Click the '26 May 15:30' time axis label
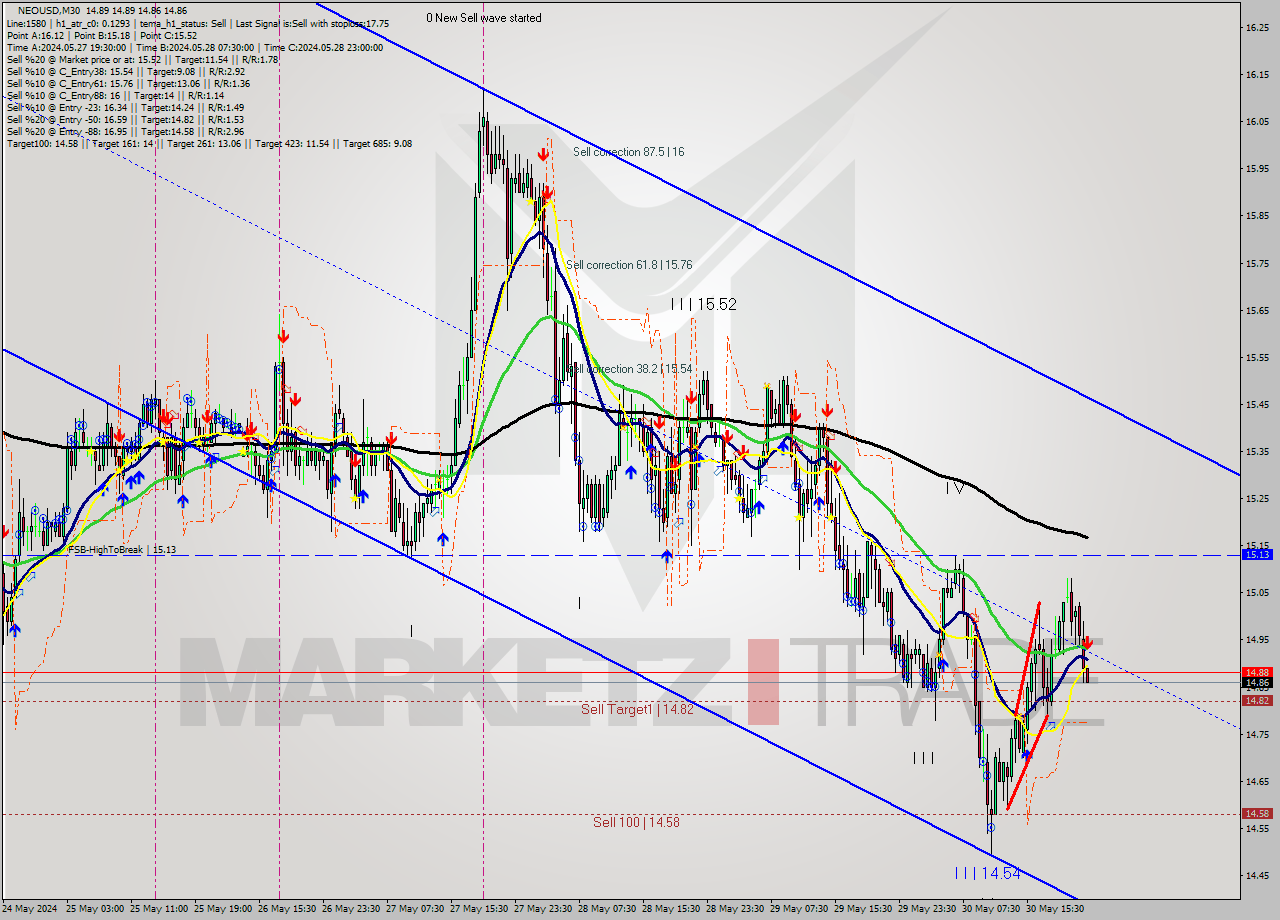Viewport: 1280px width, 920px height. 287,909
